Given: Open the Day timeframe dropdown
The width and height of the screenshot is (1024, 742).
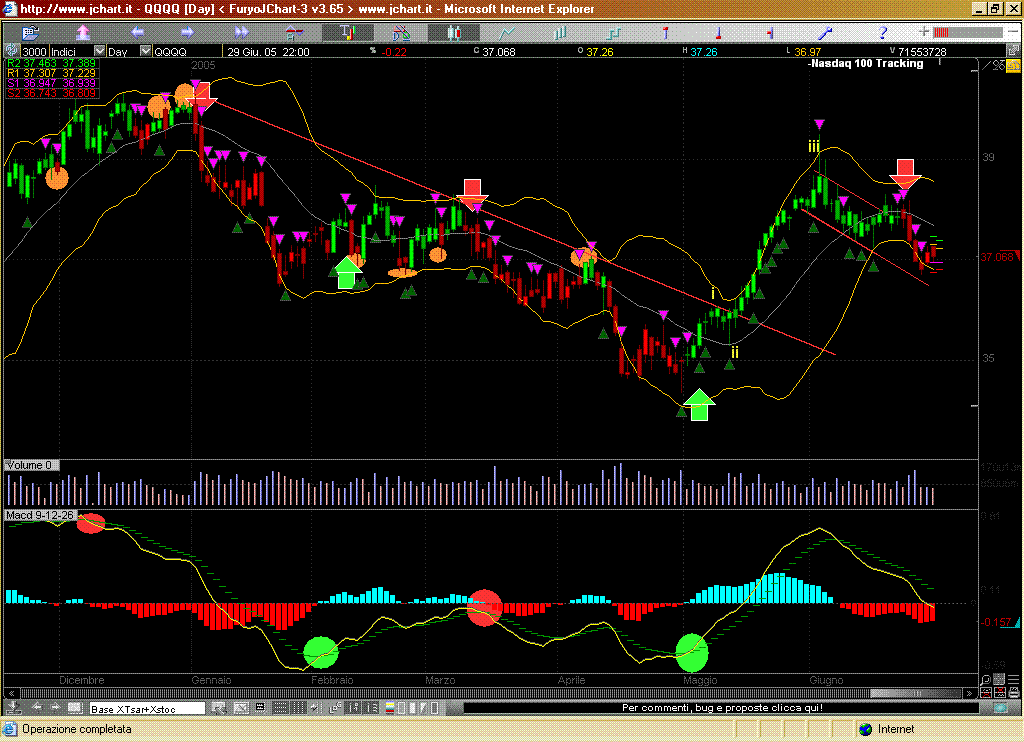Looking at the screenshot, I should pos(145,51).
